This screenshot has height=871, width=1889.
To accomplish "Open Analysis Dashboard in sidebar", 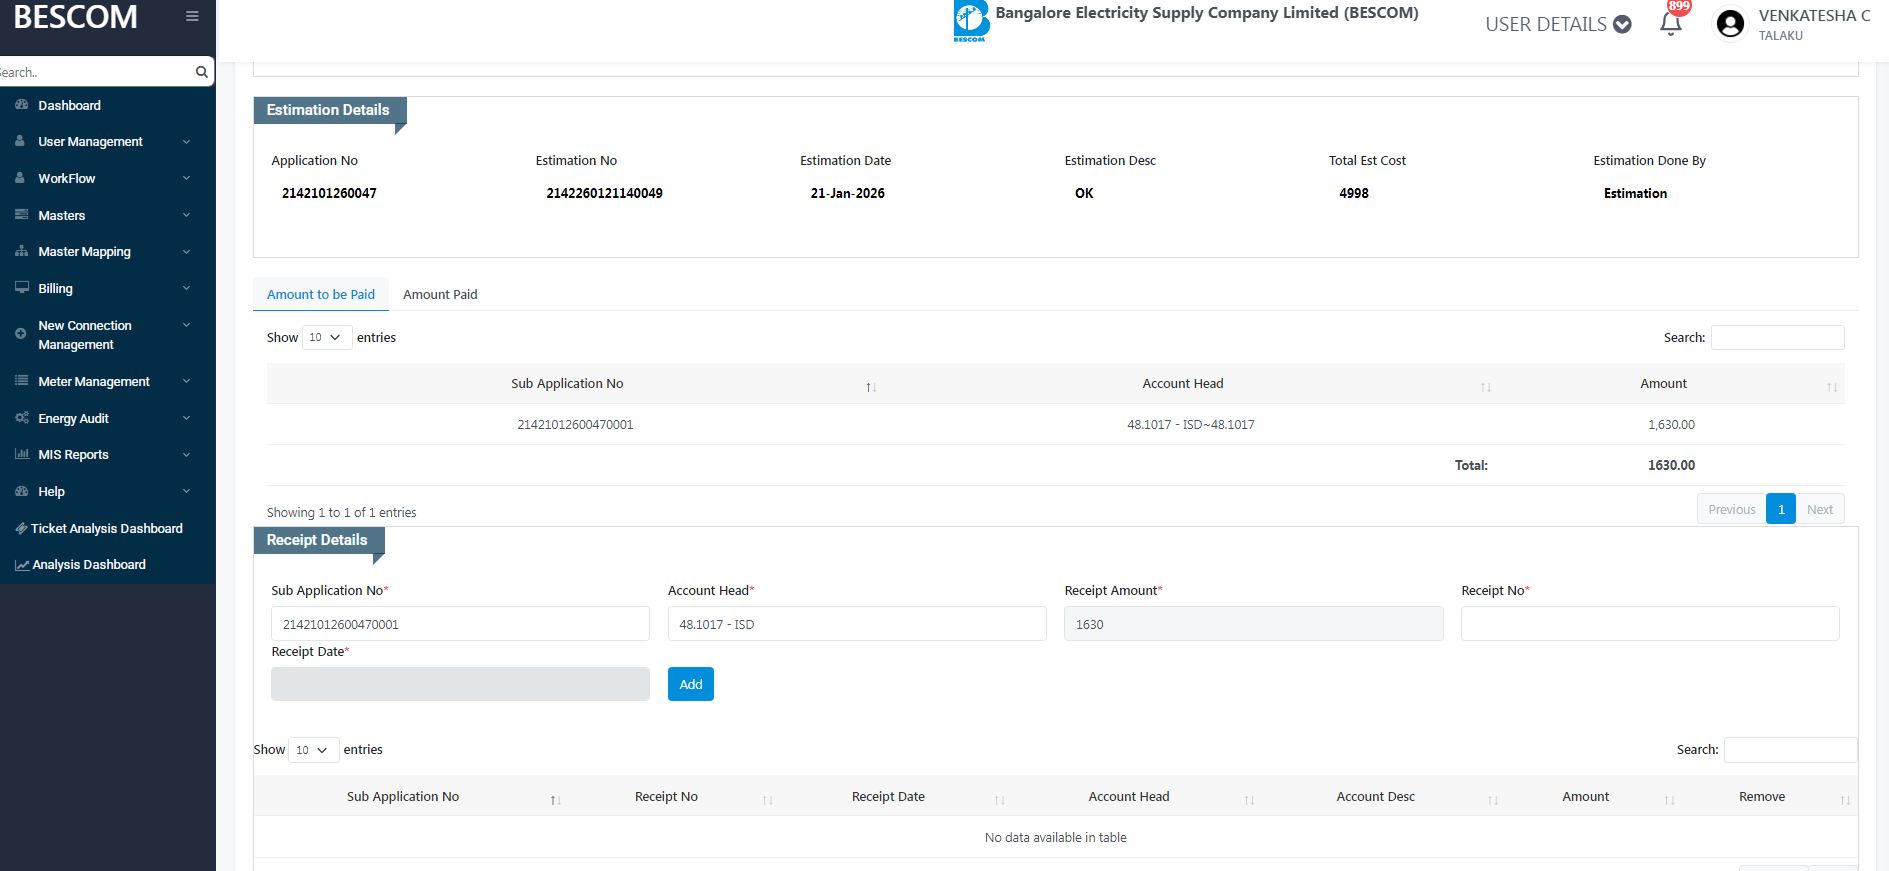I will point(89,565).
